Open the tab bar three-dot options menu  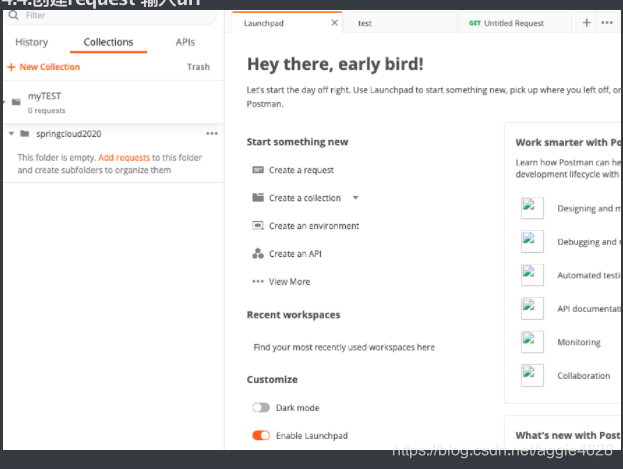point(607,23)
